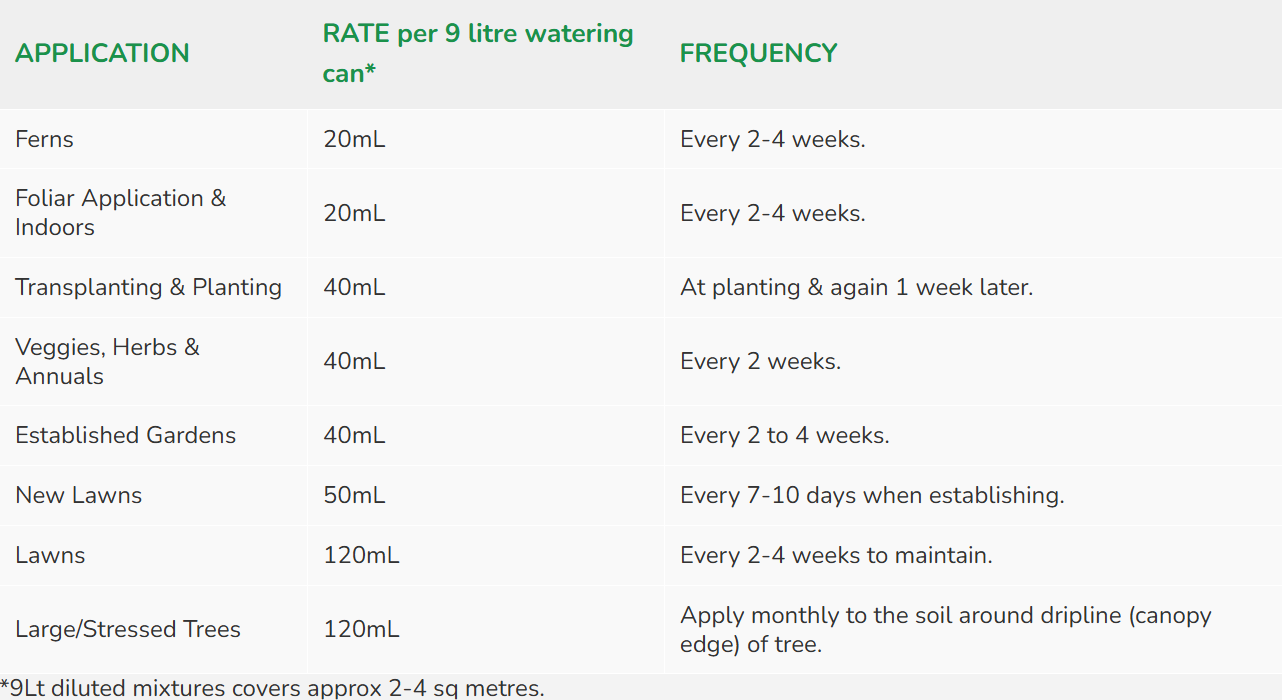Click the Foliar Application & Indoors cell

coord(120,213)
